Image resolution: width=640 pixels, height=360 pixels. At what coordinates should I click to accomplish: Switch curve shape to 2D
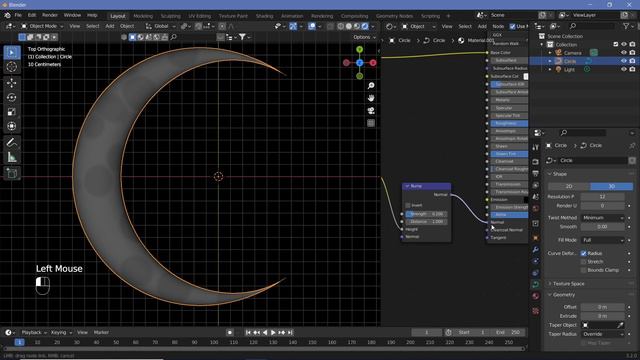(569, 187)
